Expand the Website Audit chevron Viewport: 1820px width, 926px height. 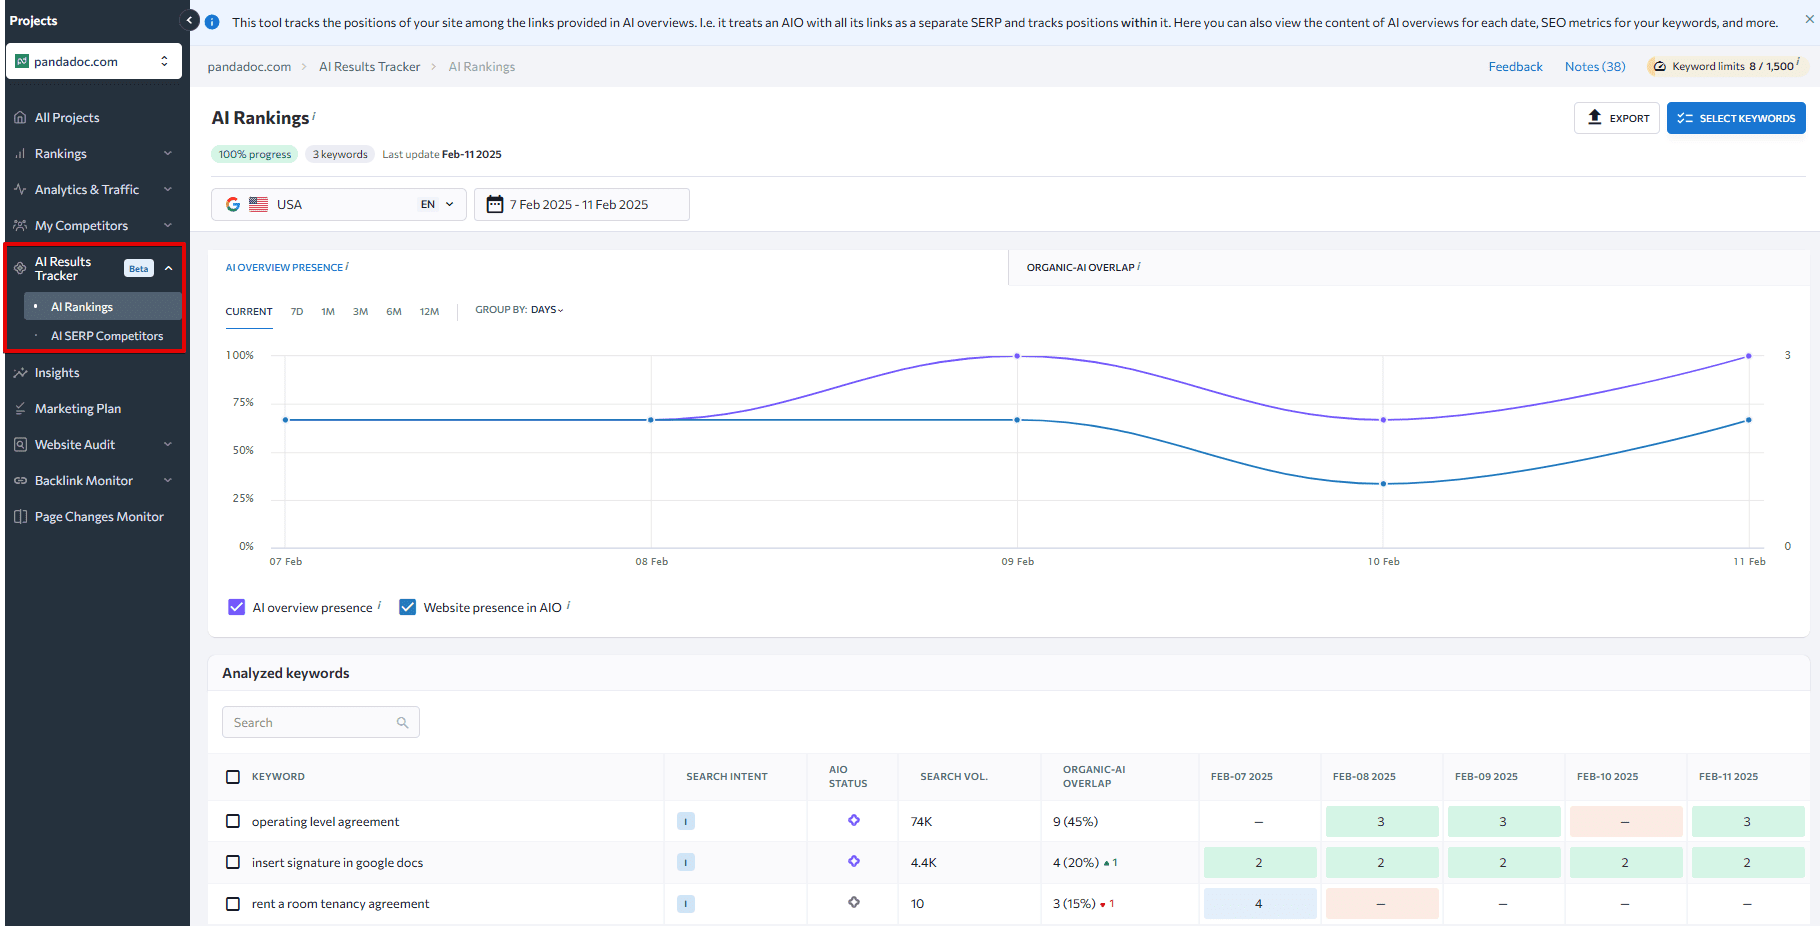click(168, 444)
